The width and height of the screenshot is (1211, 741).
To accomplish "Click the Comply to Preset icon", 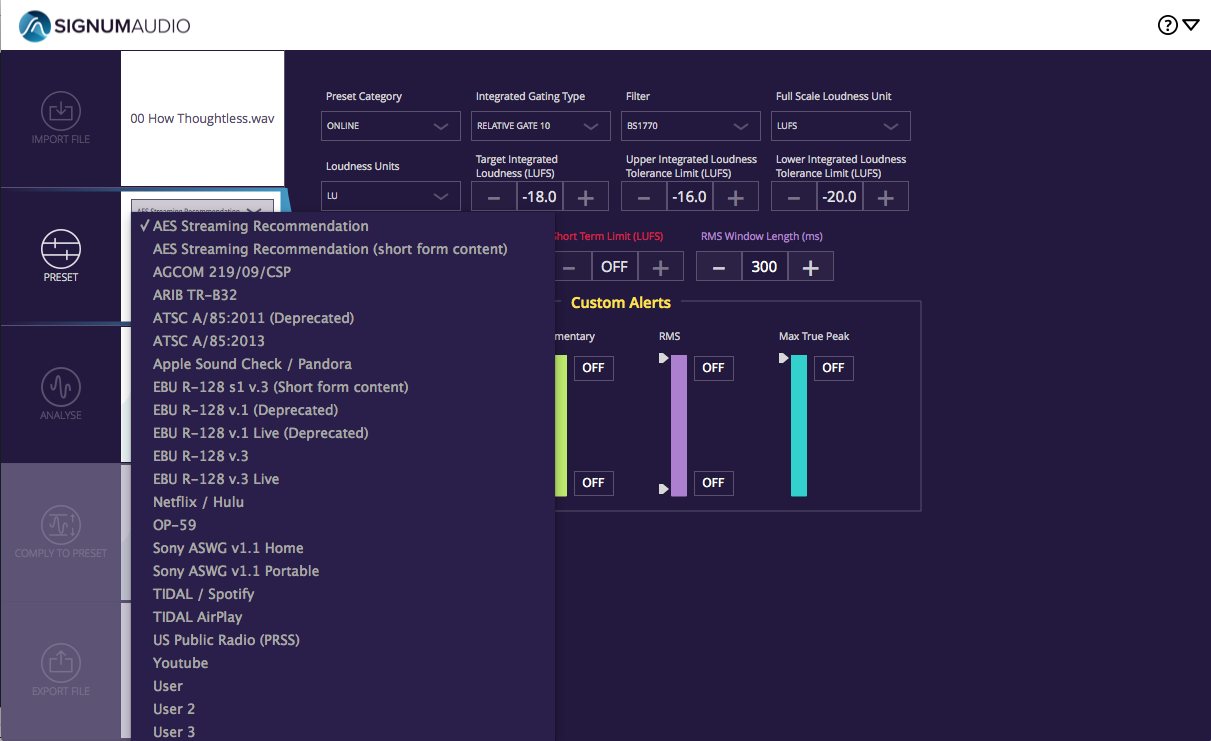I will pyautogui.click(x=60, y=525).
